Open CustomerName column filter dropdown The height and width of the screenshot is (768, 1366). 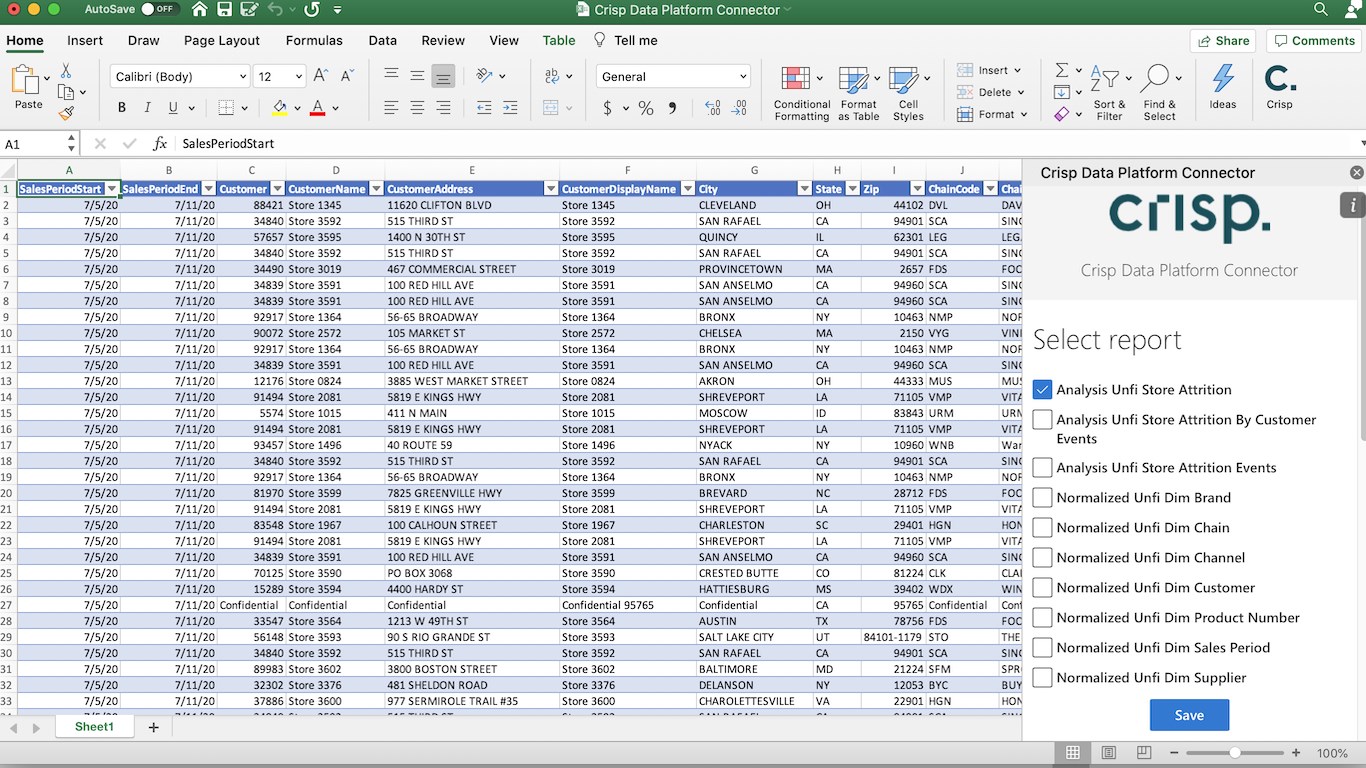point(376,189)
